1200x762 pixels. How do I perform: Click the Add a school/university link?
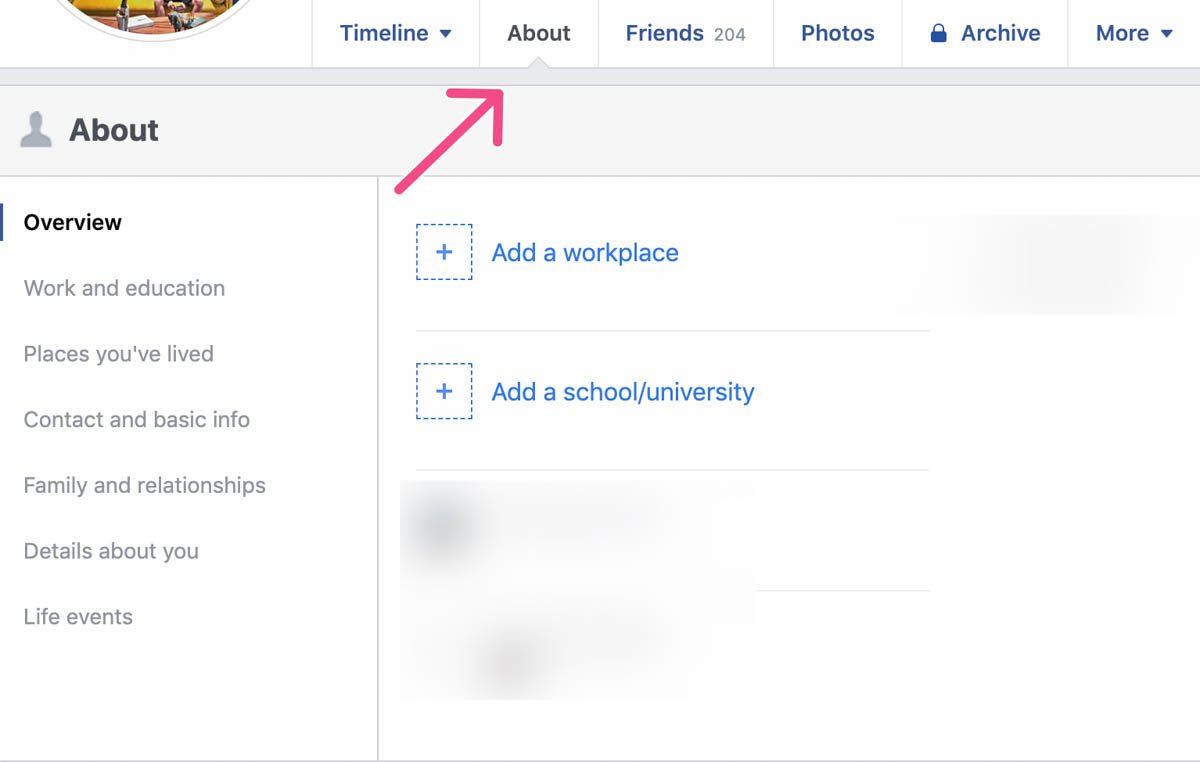coord(622,392)
